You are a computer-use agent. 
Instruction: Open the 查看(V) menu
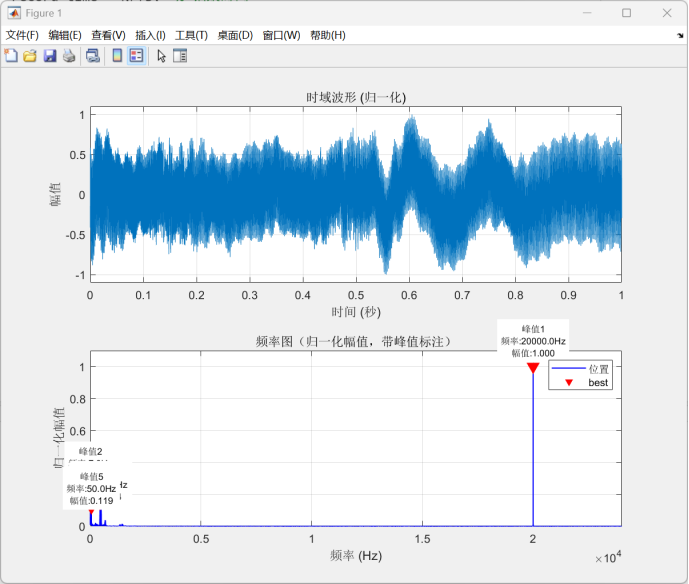tap(108, 35)
